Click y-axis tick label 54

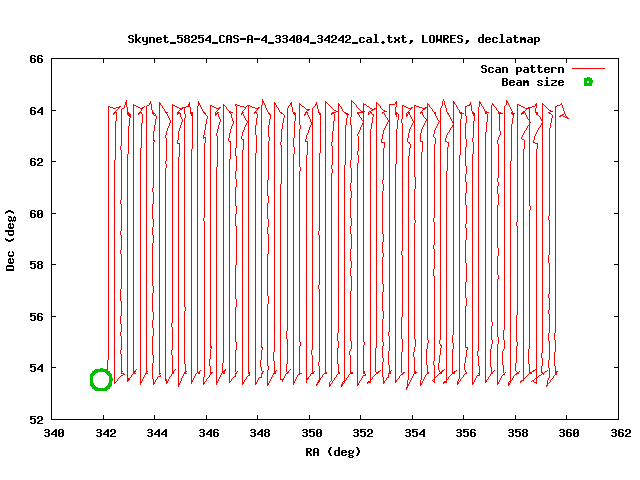[x=36, y=368]
